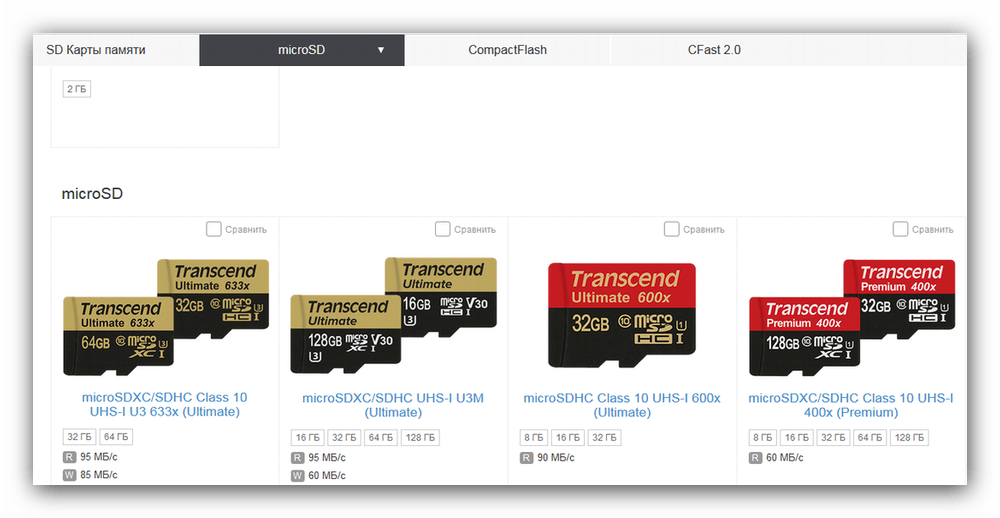Choose 128 ГБ for the U3M Ultimate card
1000x518 pixels.
(420, 438)
